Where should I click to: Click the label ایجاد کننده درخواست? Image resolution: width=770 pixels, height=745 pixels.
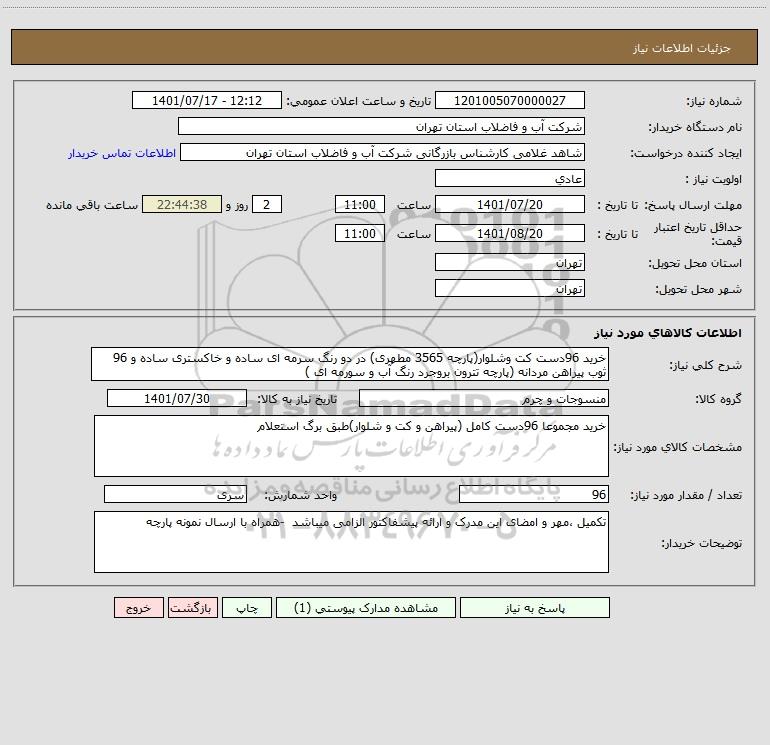(686, 154)
